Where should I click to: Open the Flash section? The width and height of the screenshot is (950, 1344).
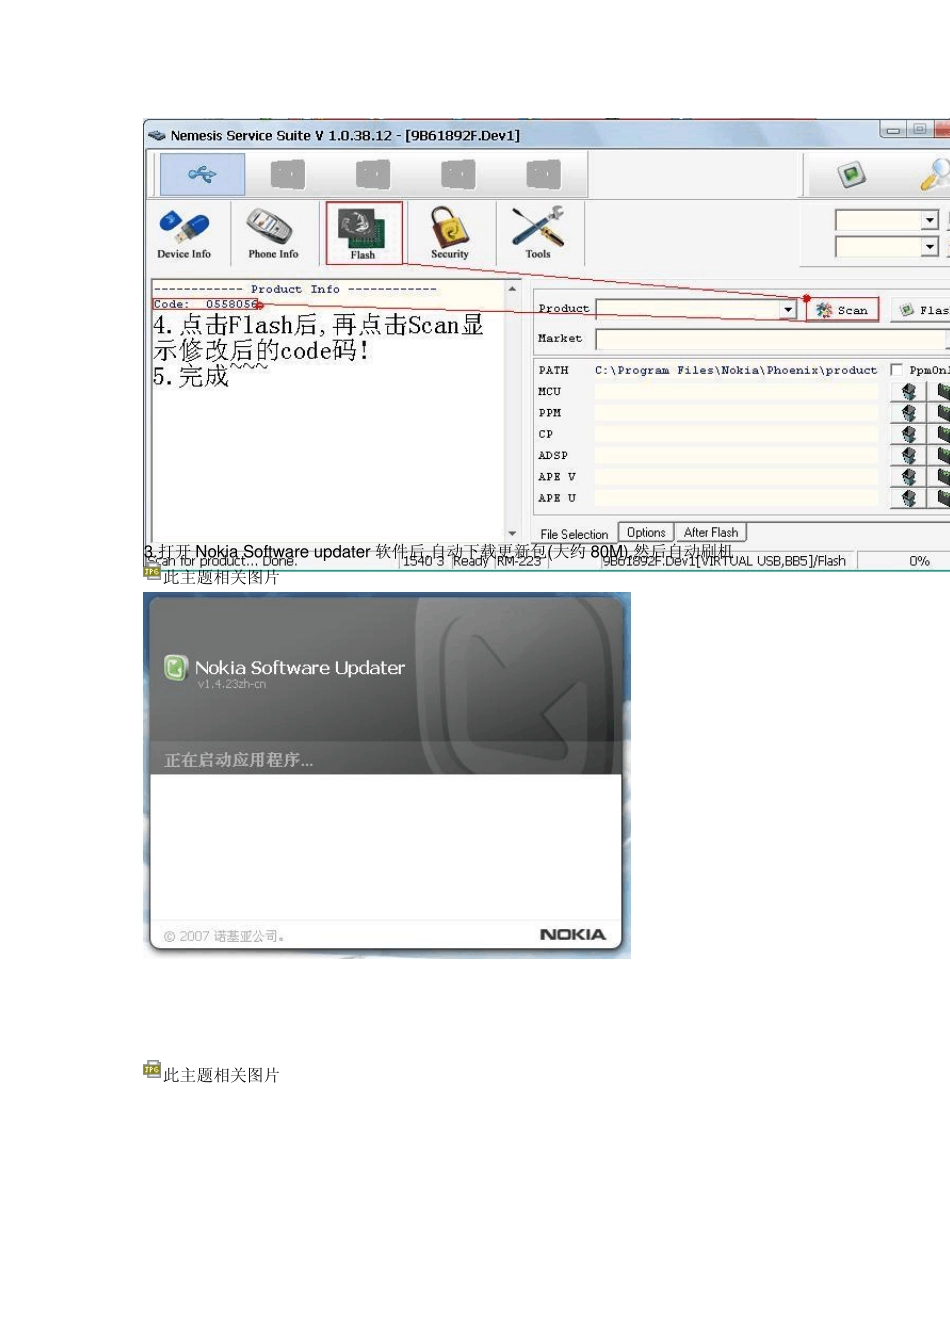tap(363, 233)
